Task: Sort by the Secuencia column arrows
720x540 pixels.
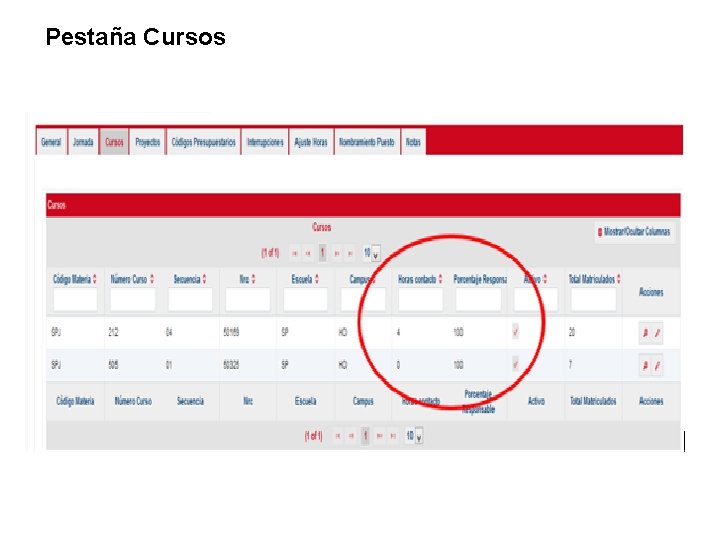Action: tap(204, 279)
